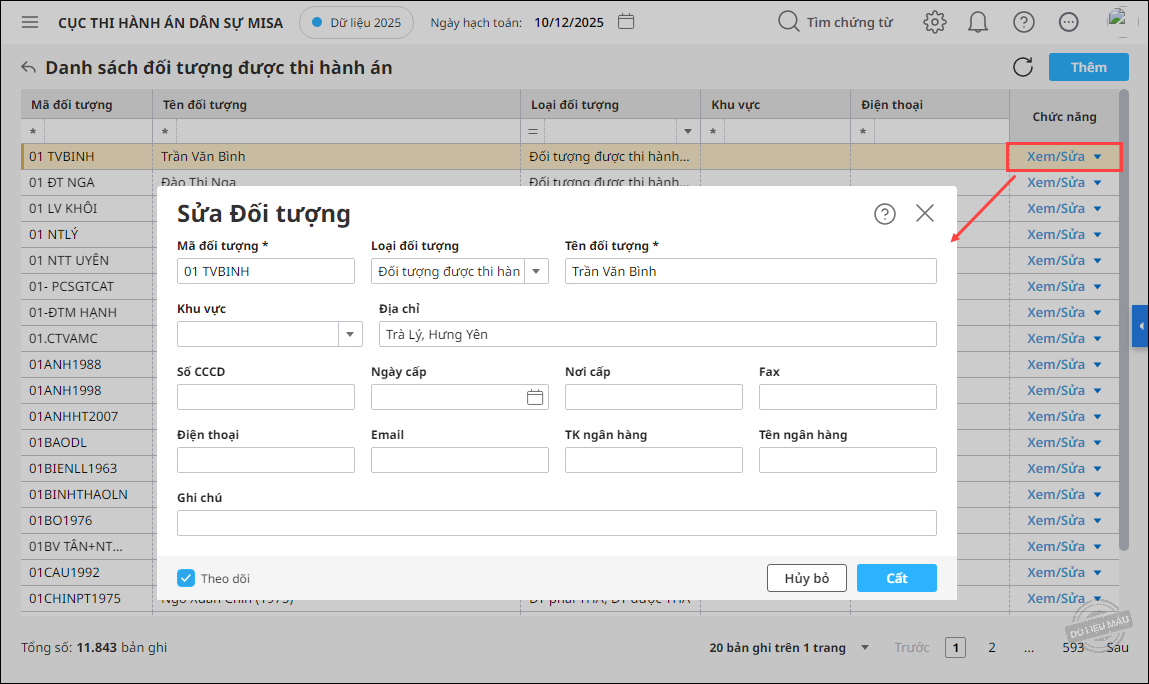Open the hamburger main menu
The height and width of the screenshot is (684, 1149).
click(30, 22)
